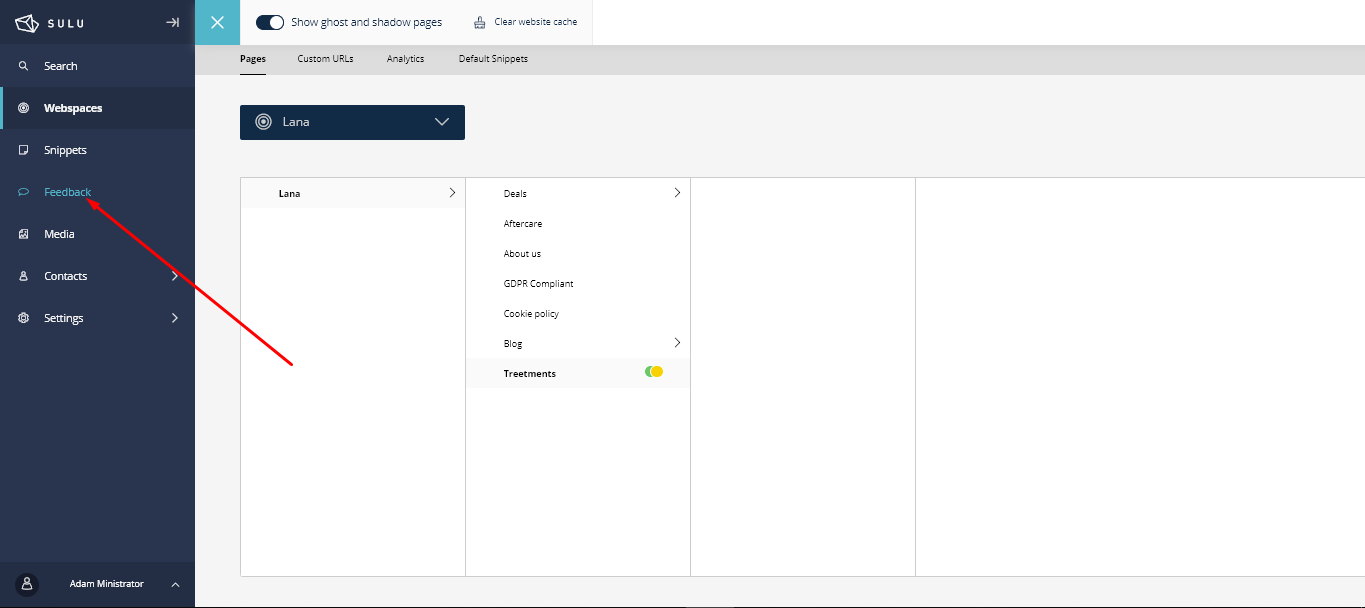The image size is (1365, 608).
Task: Click the Snippets sidebar icon
Action: pyautogui.click(x=24, y=150)
